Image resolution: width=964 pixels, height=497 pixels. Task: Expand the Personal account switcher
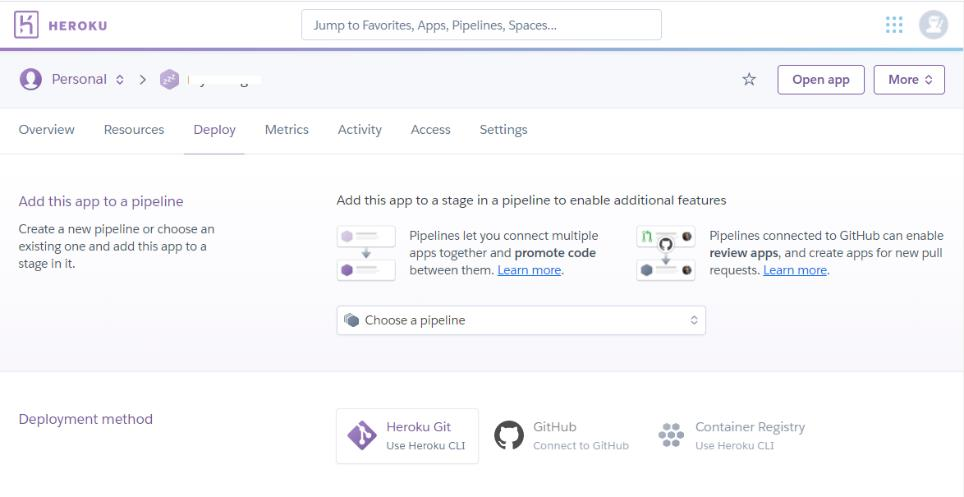pyautogui.click(x=120, y=79)
